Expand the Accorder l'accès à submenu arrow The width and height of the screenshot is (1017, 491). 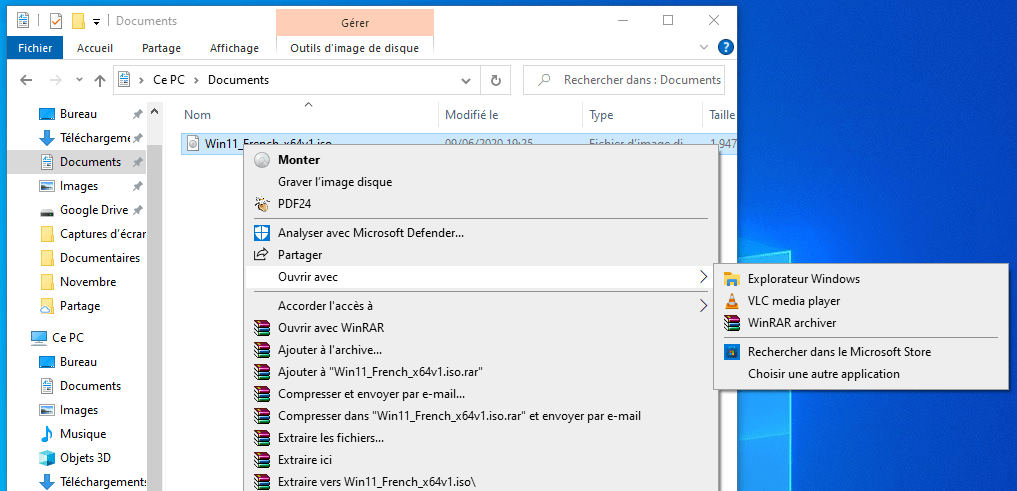click(704, 305)
